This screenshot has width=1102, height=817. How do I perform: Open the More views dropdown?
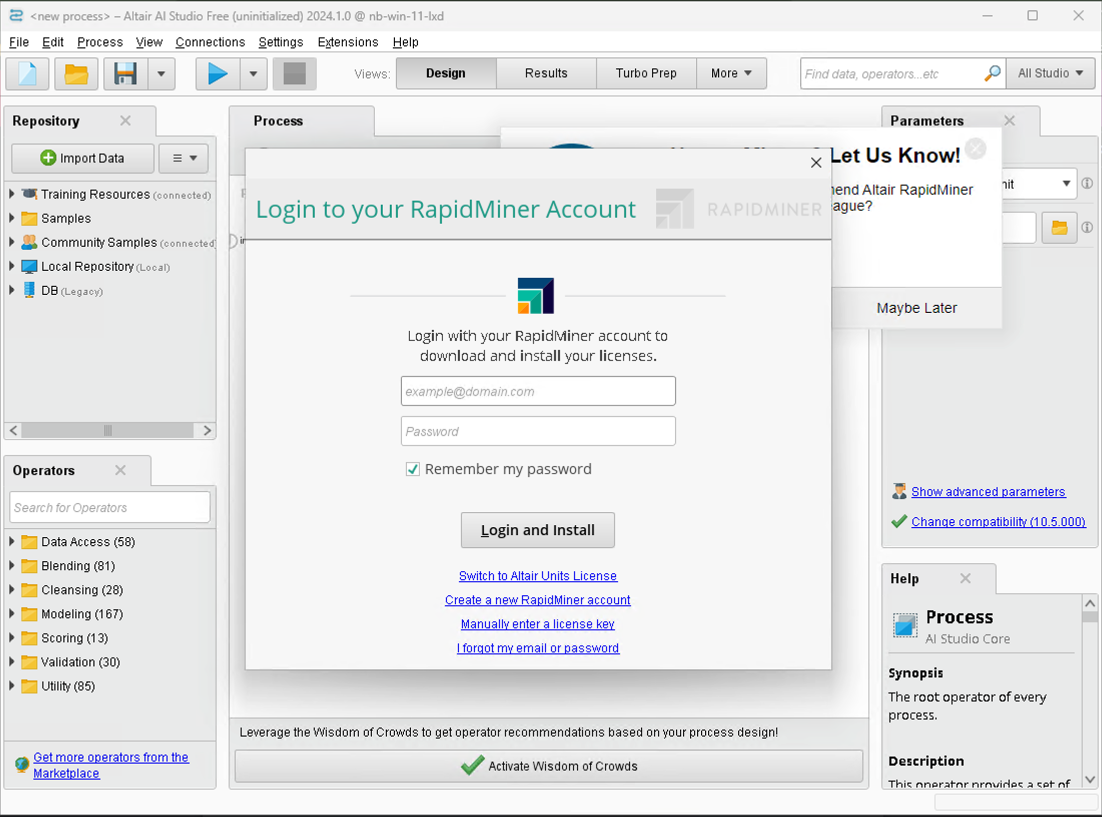pos(731,74)
